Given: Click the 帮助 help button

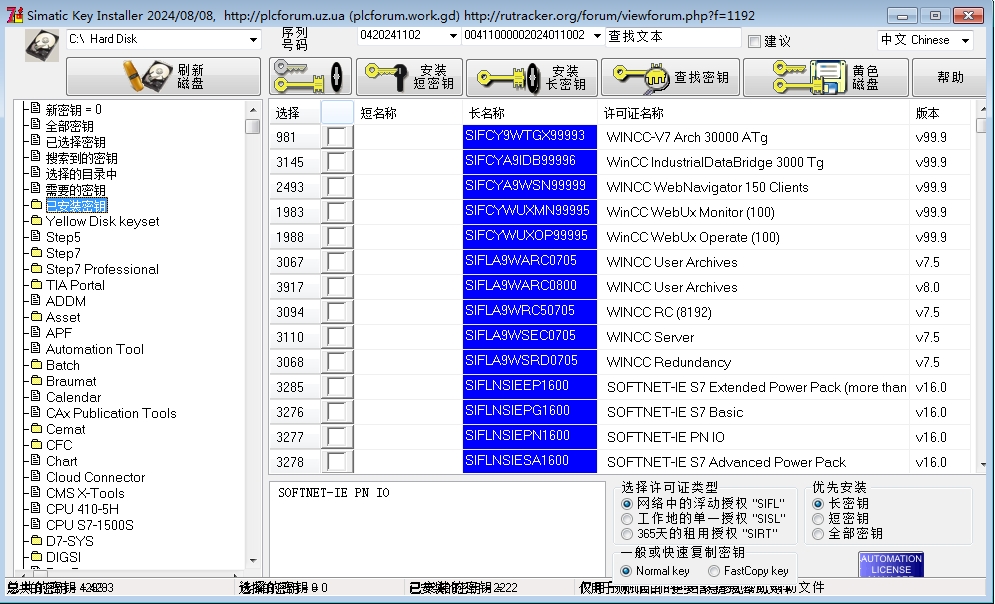Looking at the screenshot, I should tap(950, 77).
